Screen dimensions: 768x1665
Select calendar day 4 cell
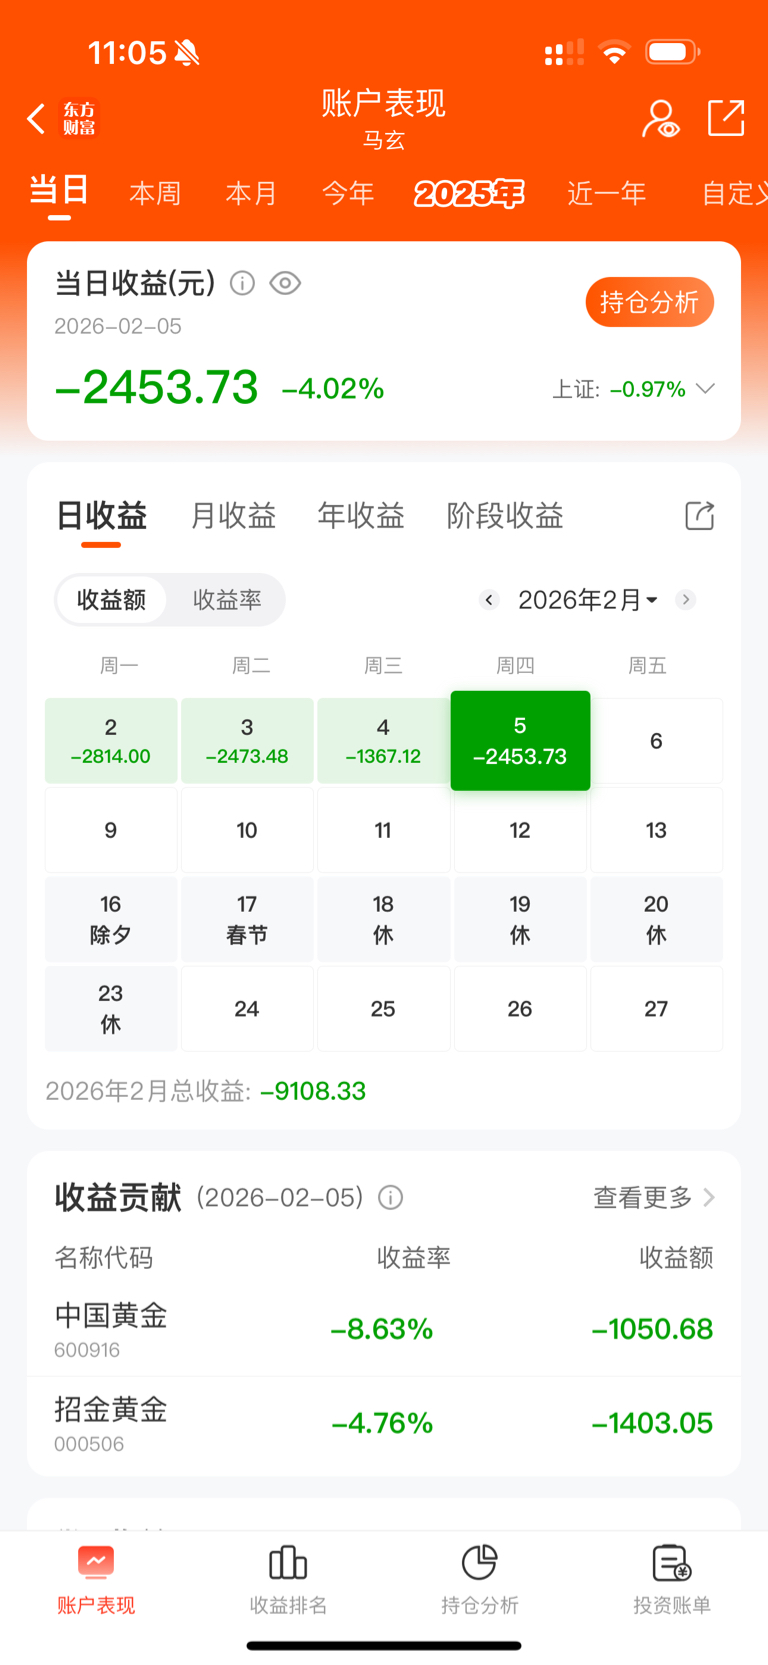click(383, 741)
